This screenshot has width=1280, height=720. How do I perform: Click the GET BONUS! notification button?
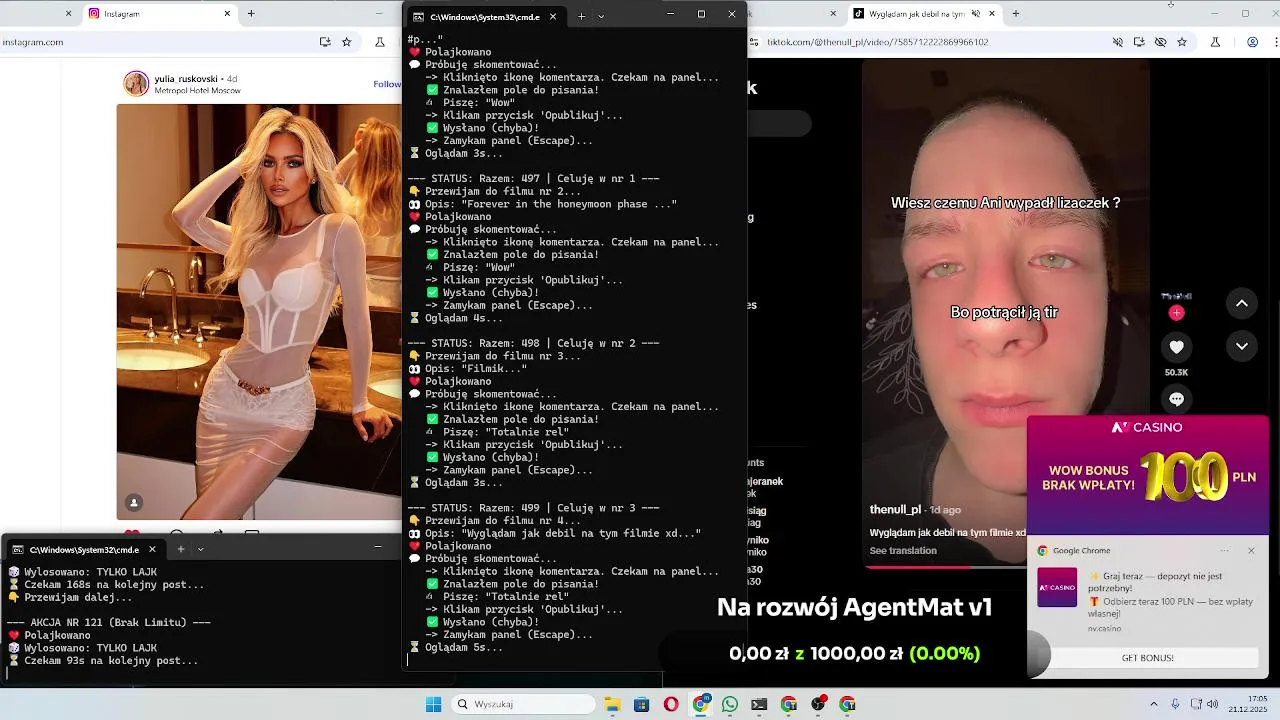1147,658
